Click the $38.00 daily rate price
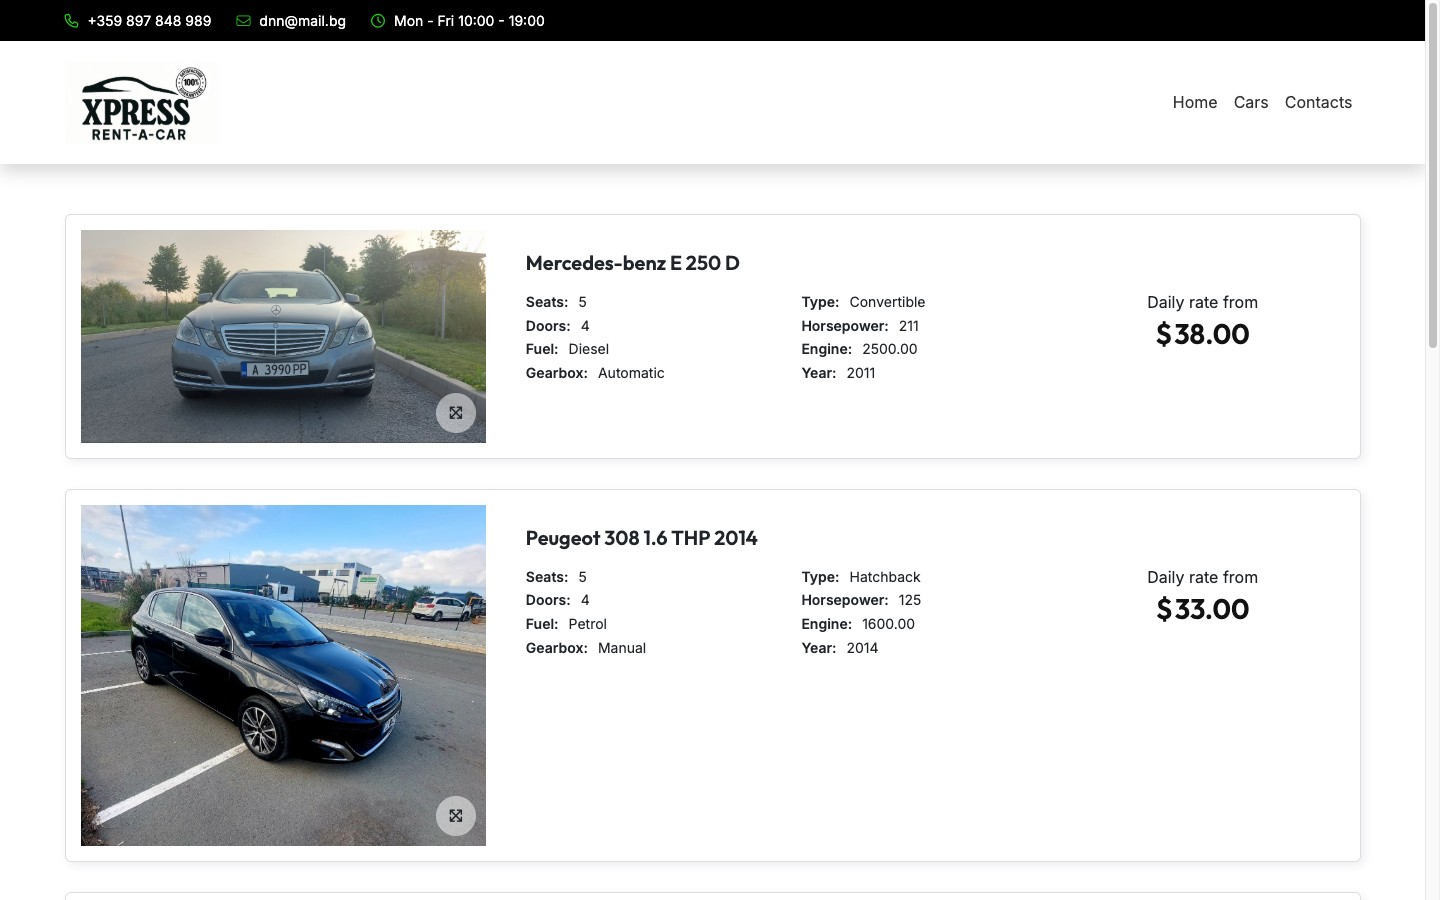The image size is (1440, 900). [1202, 334]
